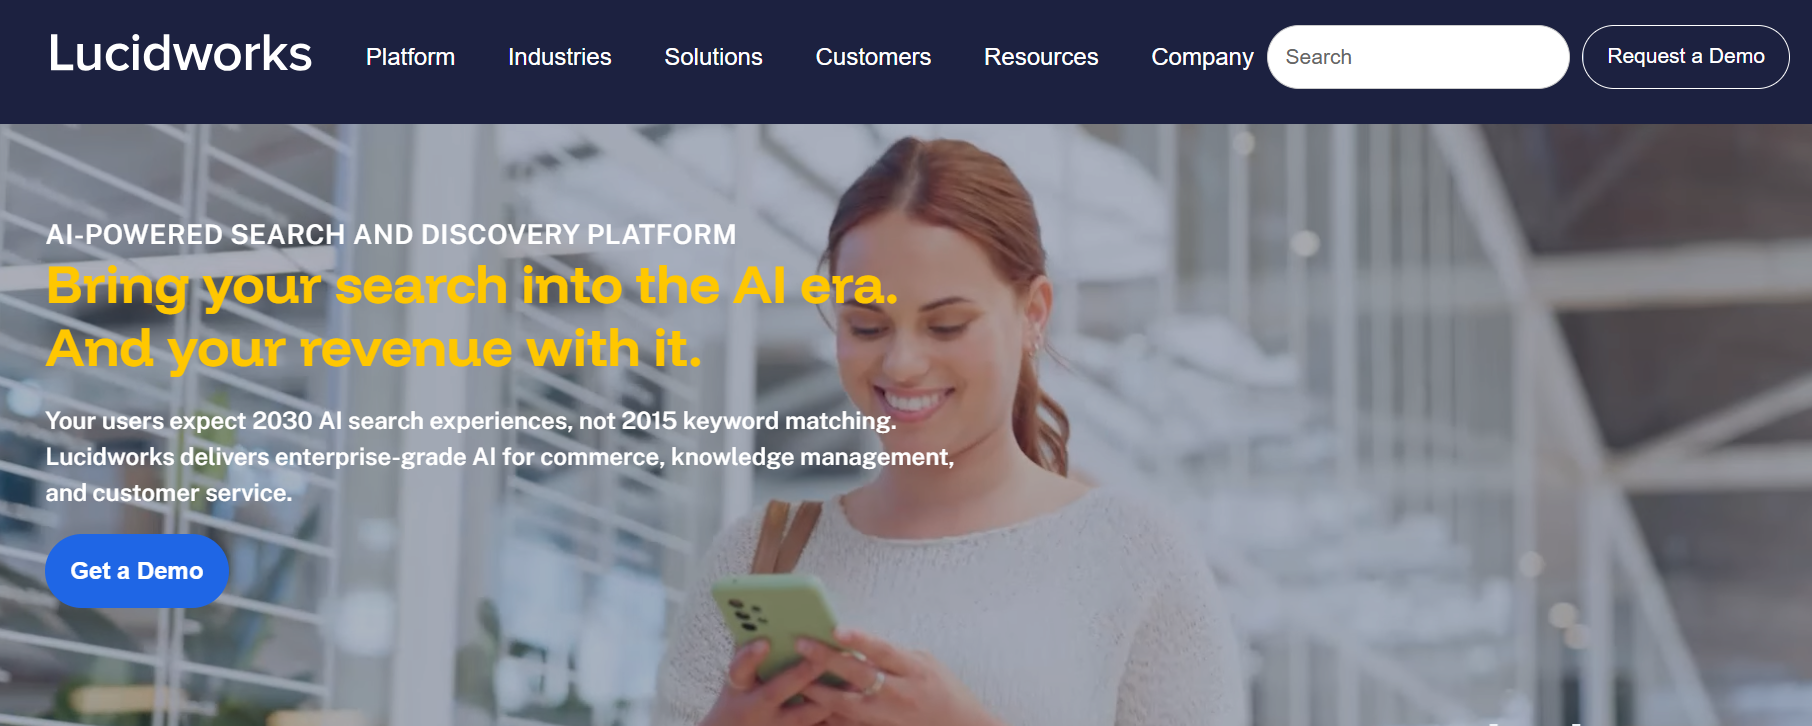
Task: Go to the Customers section
Action: pos(873,57)
